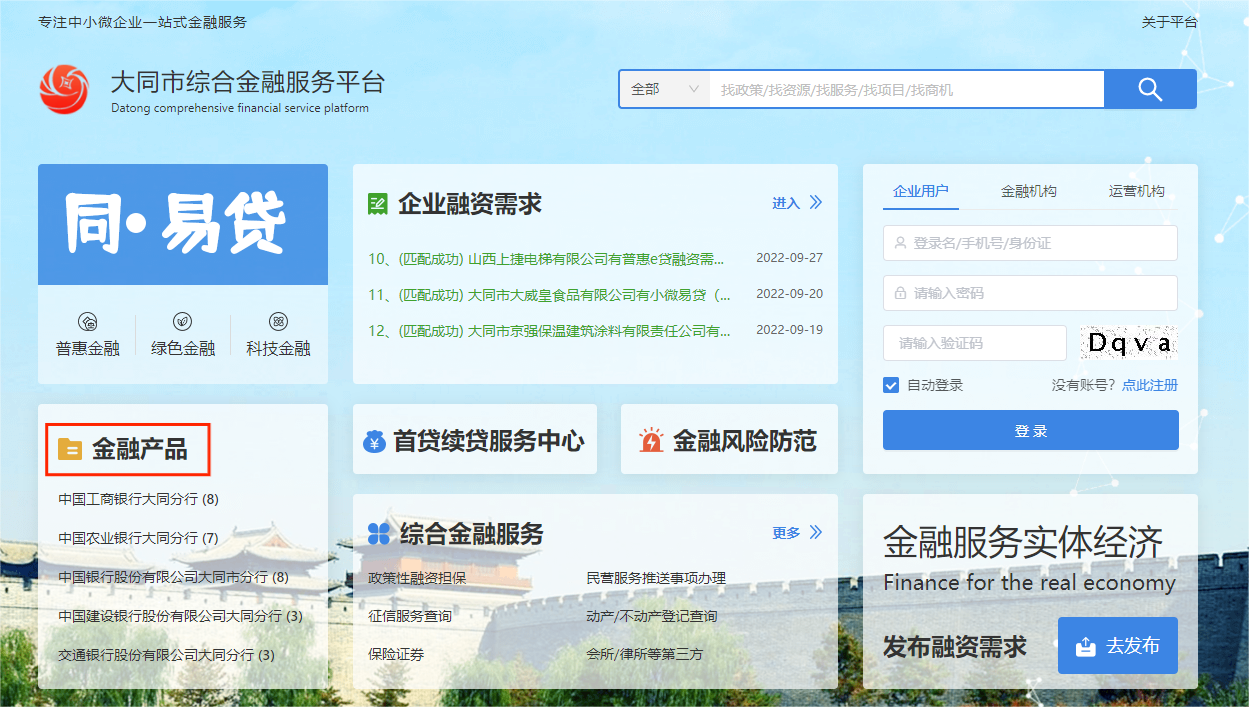The width and height of the screenshot is (1249, 707).
Task: Click the 首贷续贷服务中心 money bag icon
Action: pyautogui.click(x=374, y=441)
